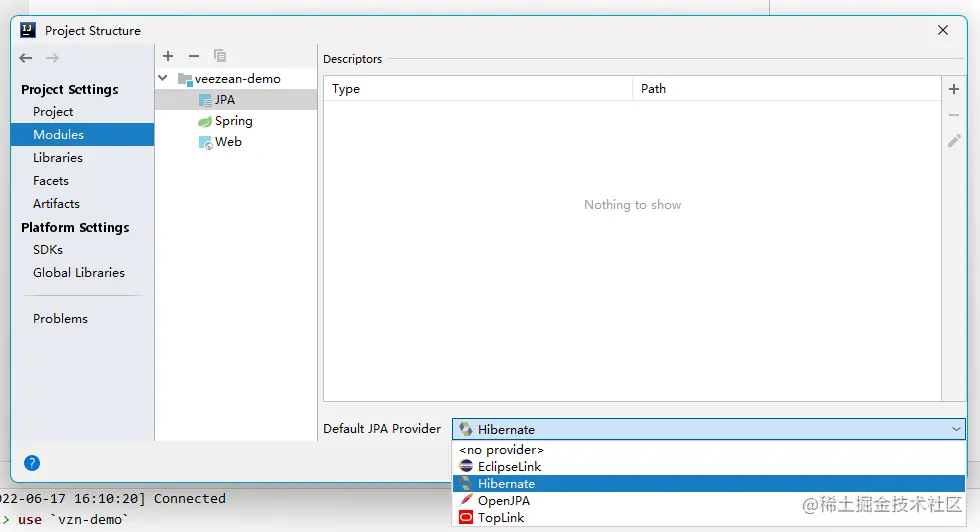Choose TopLink from provider list
This screenshot has width=980, height=532.
pos(709,517)
